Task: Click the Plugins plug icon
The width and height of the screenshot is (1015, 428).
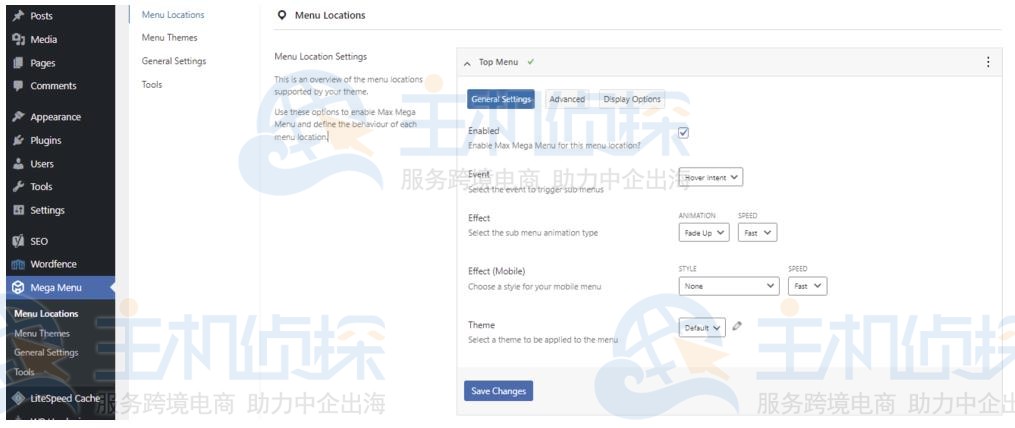Action: pyautogui.click(x=18, y=141)
